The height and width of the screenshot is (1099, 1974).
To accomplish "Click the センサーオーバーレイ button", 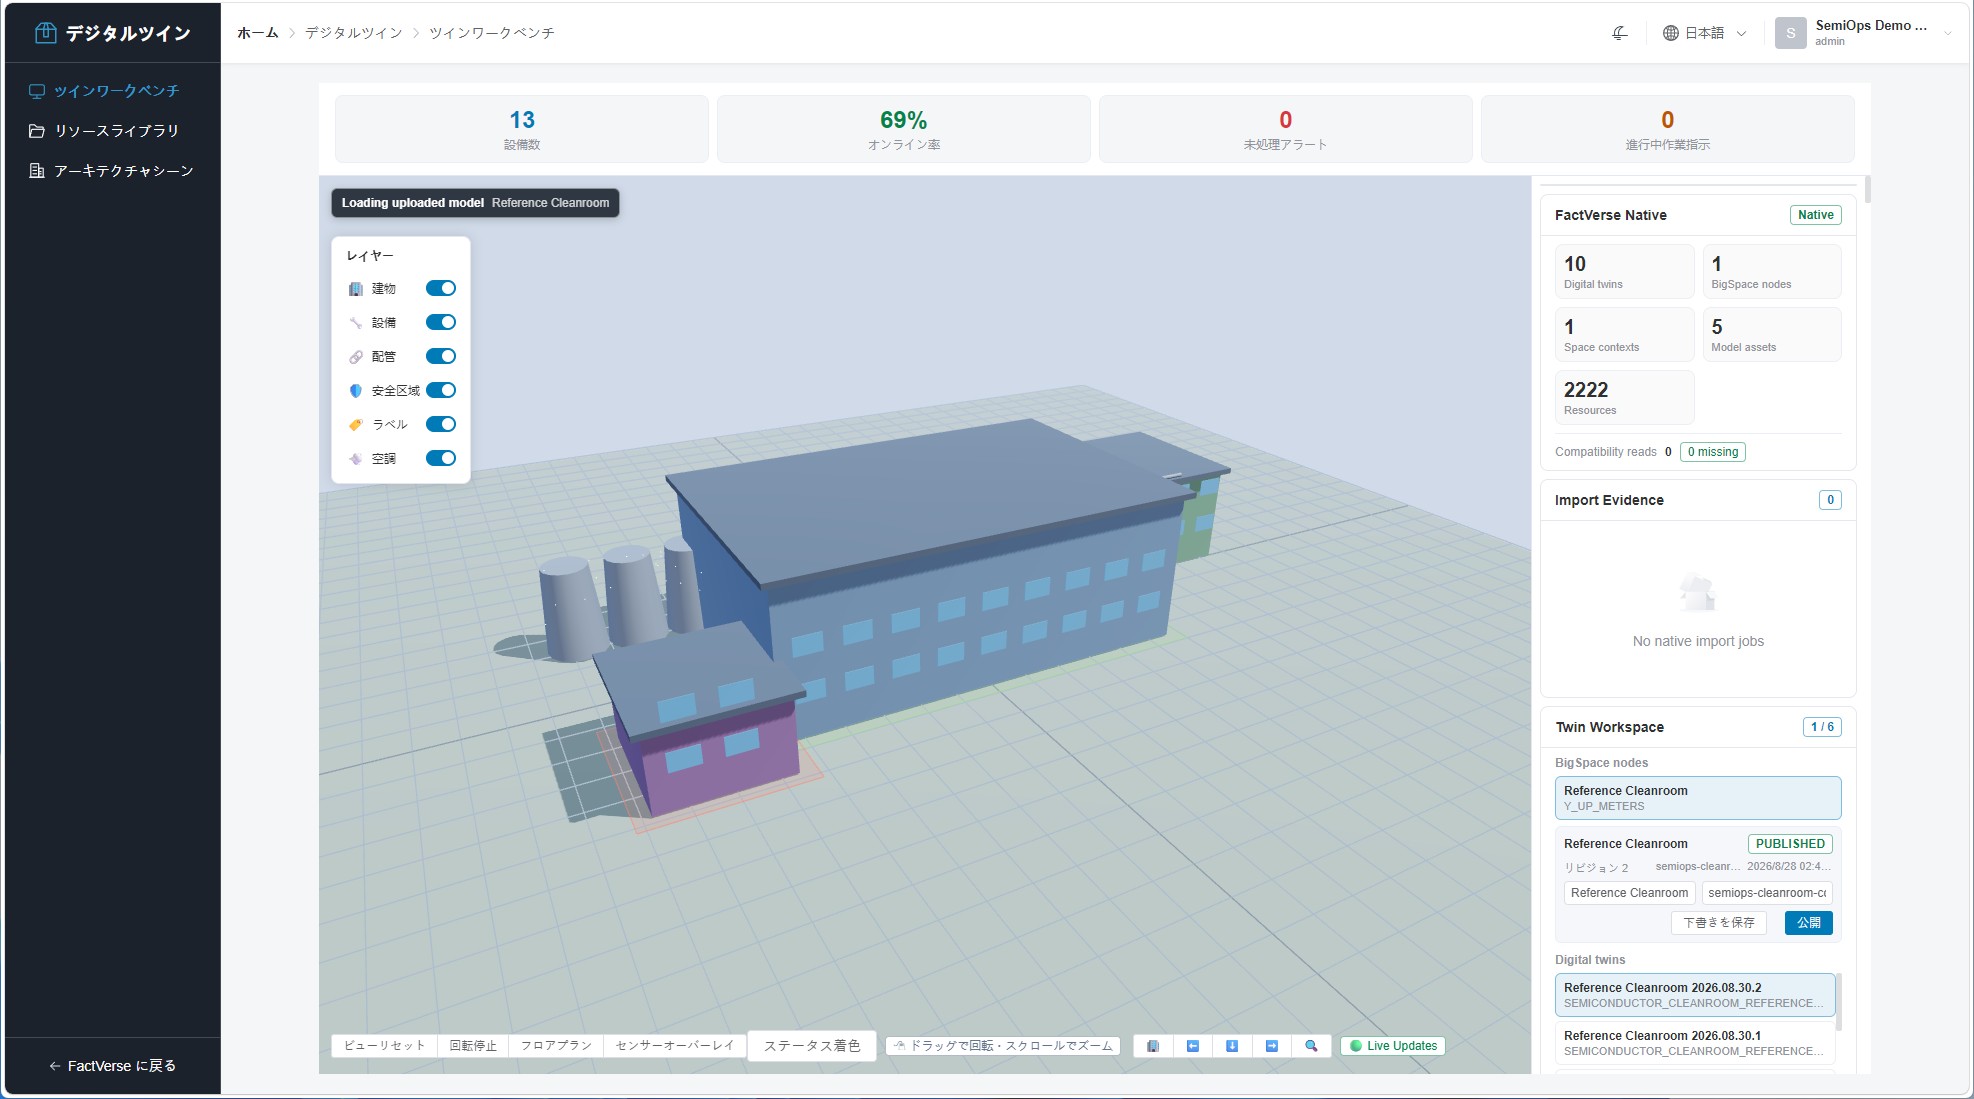I will coord(675,1046).
